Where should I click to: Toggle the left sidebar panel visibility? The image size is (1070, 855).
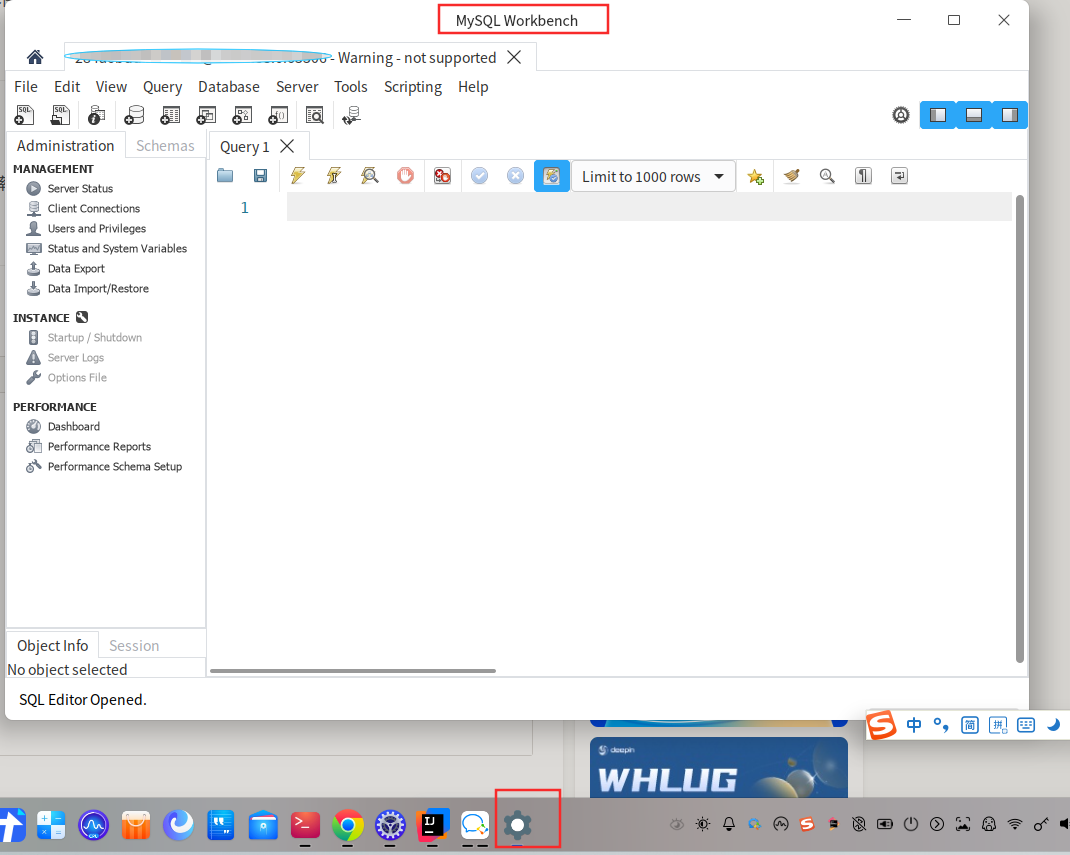pyautogui.click(x=938, y=115)
